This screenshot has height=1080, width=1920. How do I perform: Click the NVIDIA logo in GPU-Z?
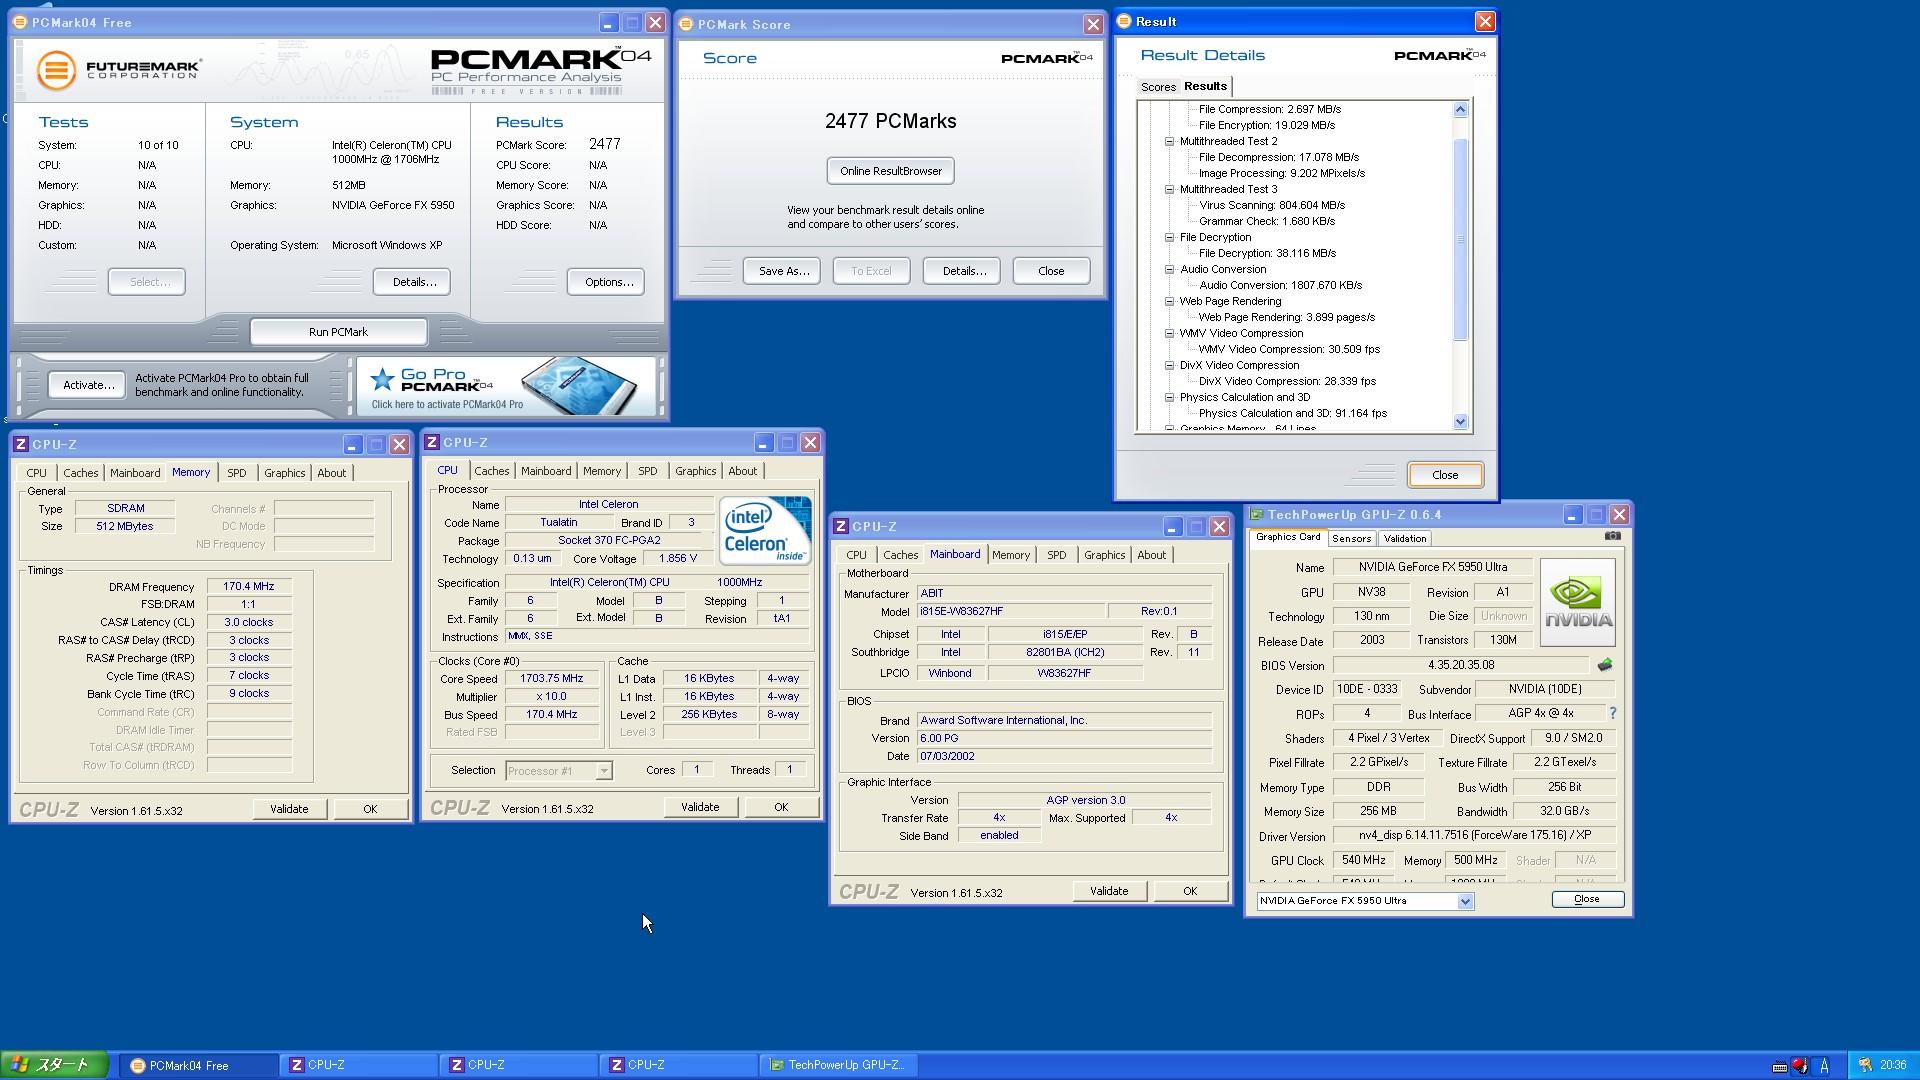click(1577, 602)
